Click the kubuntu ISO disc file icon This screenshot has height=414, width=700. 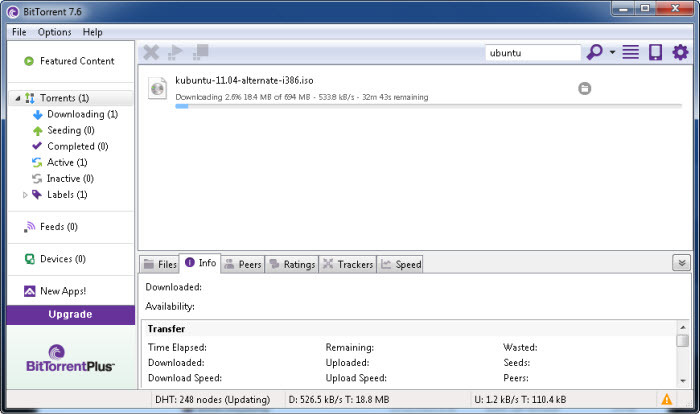click(x=157, y=88)
